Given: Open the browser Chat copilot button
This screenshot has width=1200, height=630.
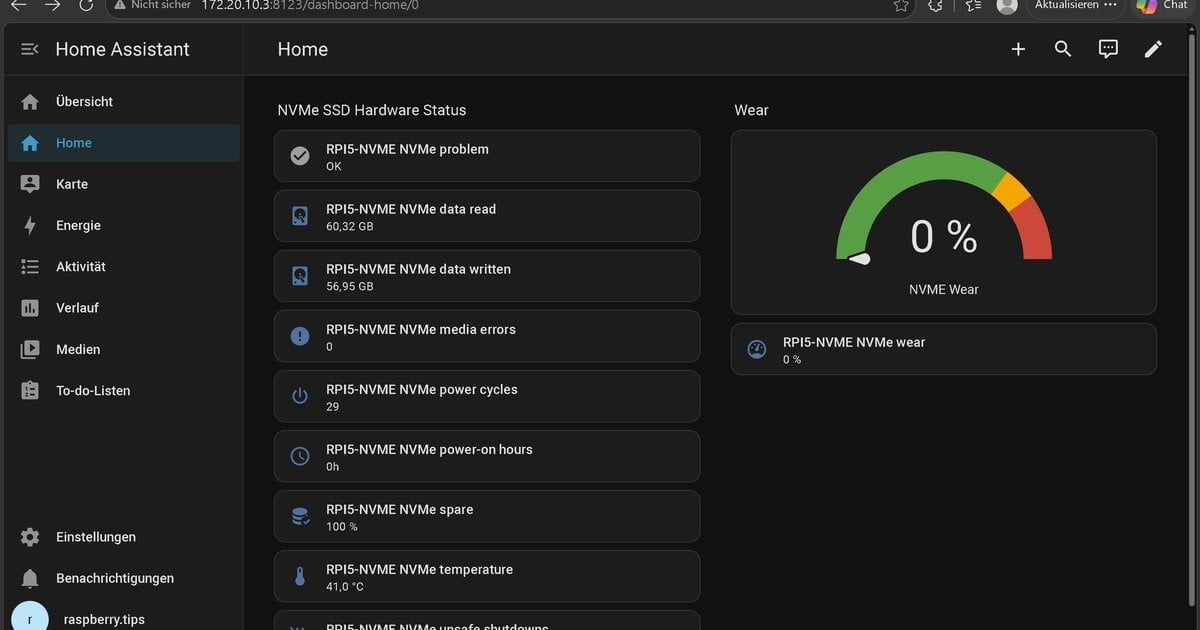Looking at the screenshot, I should click(1163, 5).
